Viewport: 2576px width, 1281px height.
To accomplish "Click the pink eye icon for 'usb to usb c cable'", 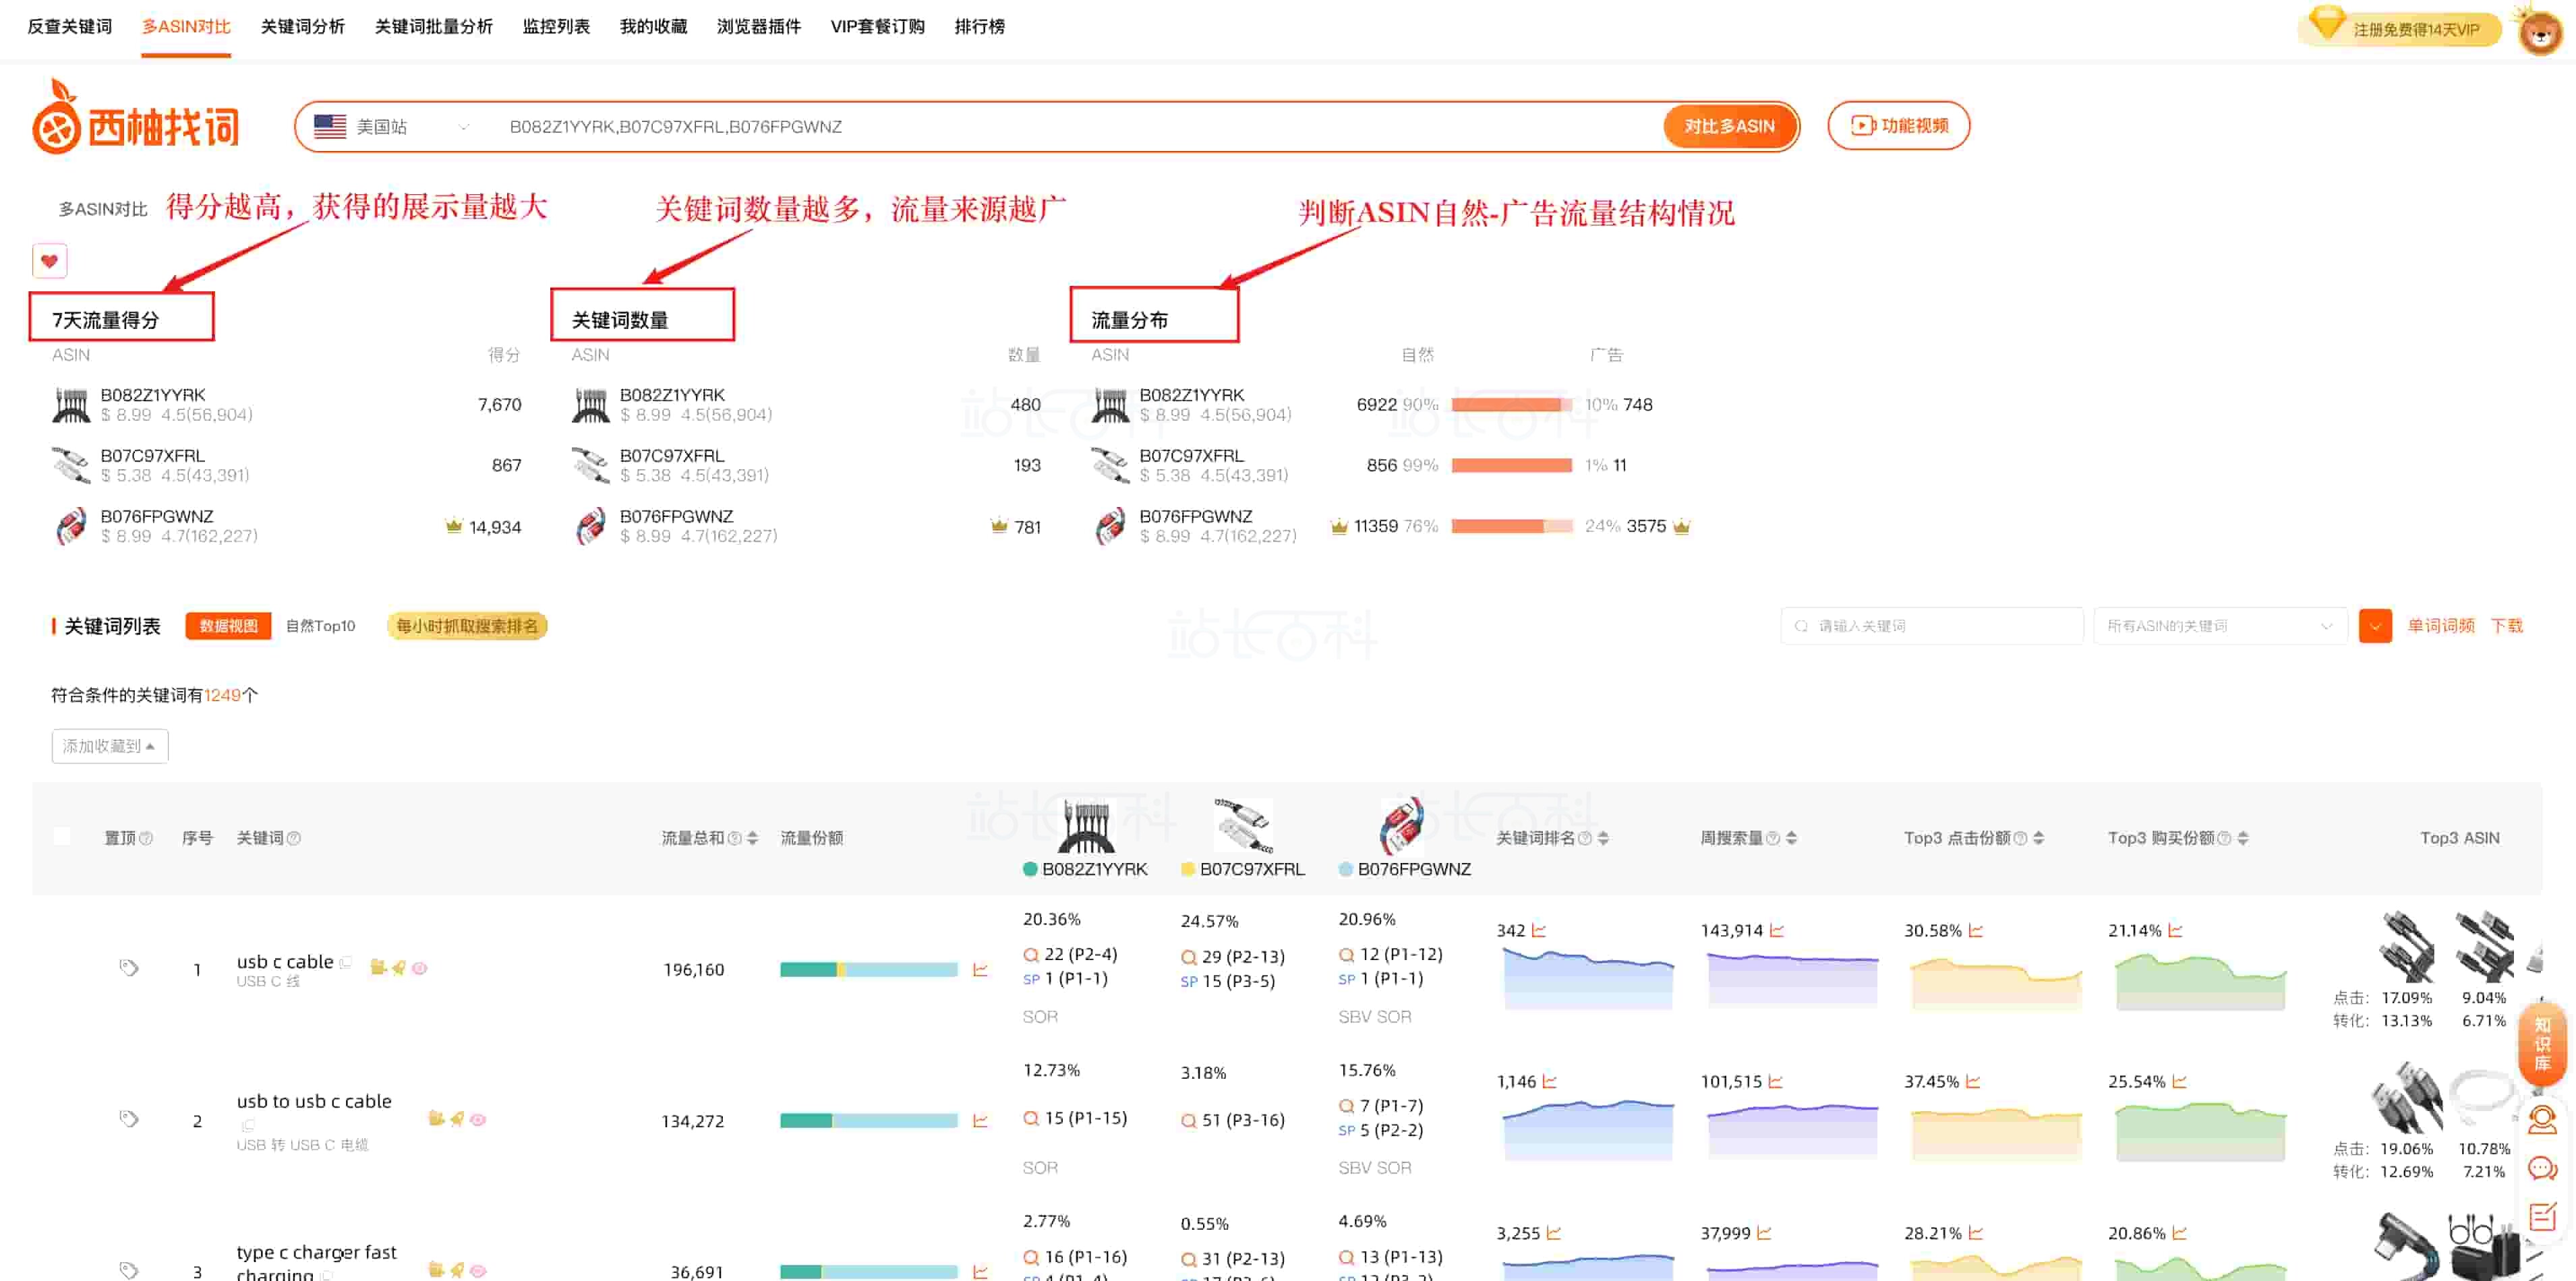I will (478, 1119).
